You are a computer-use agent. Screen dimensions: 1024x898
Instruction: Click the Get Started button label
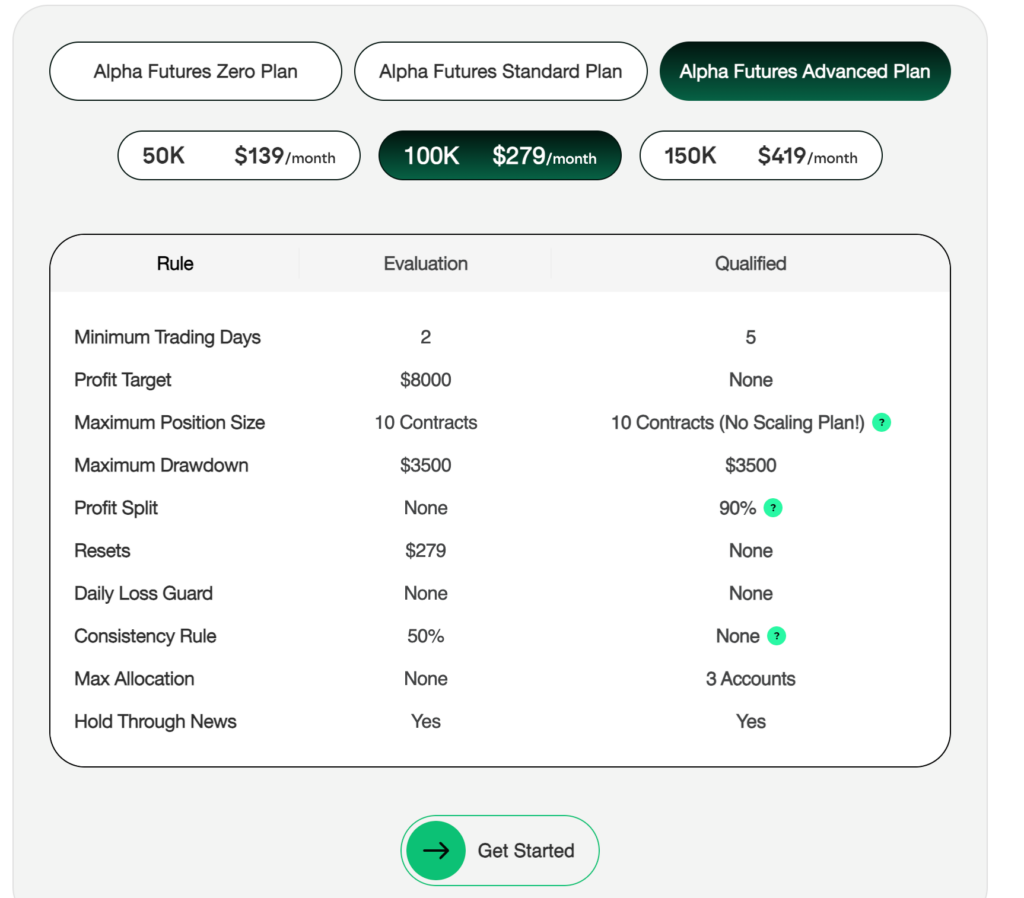pos(525,851)
